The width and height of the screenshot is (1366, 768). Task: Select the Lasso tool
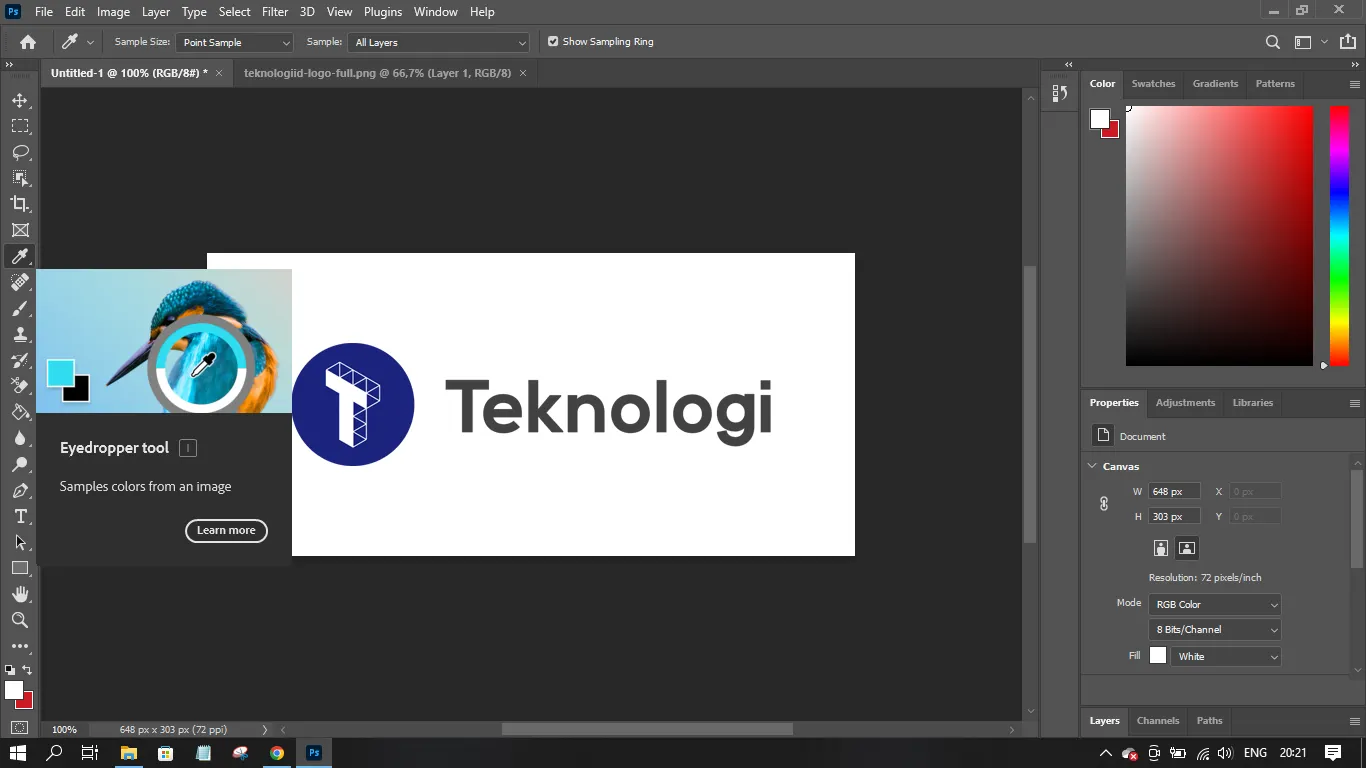(20, 152)
